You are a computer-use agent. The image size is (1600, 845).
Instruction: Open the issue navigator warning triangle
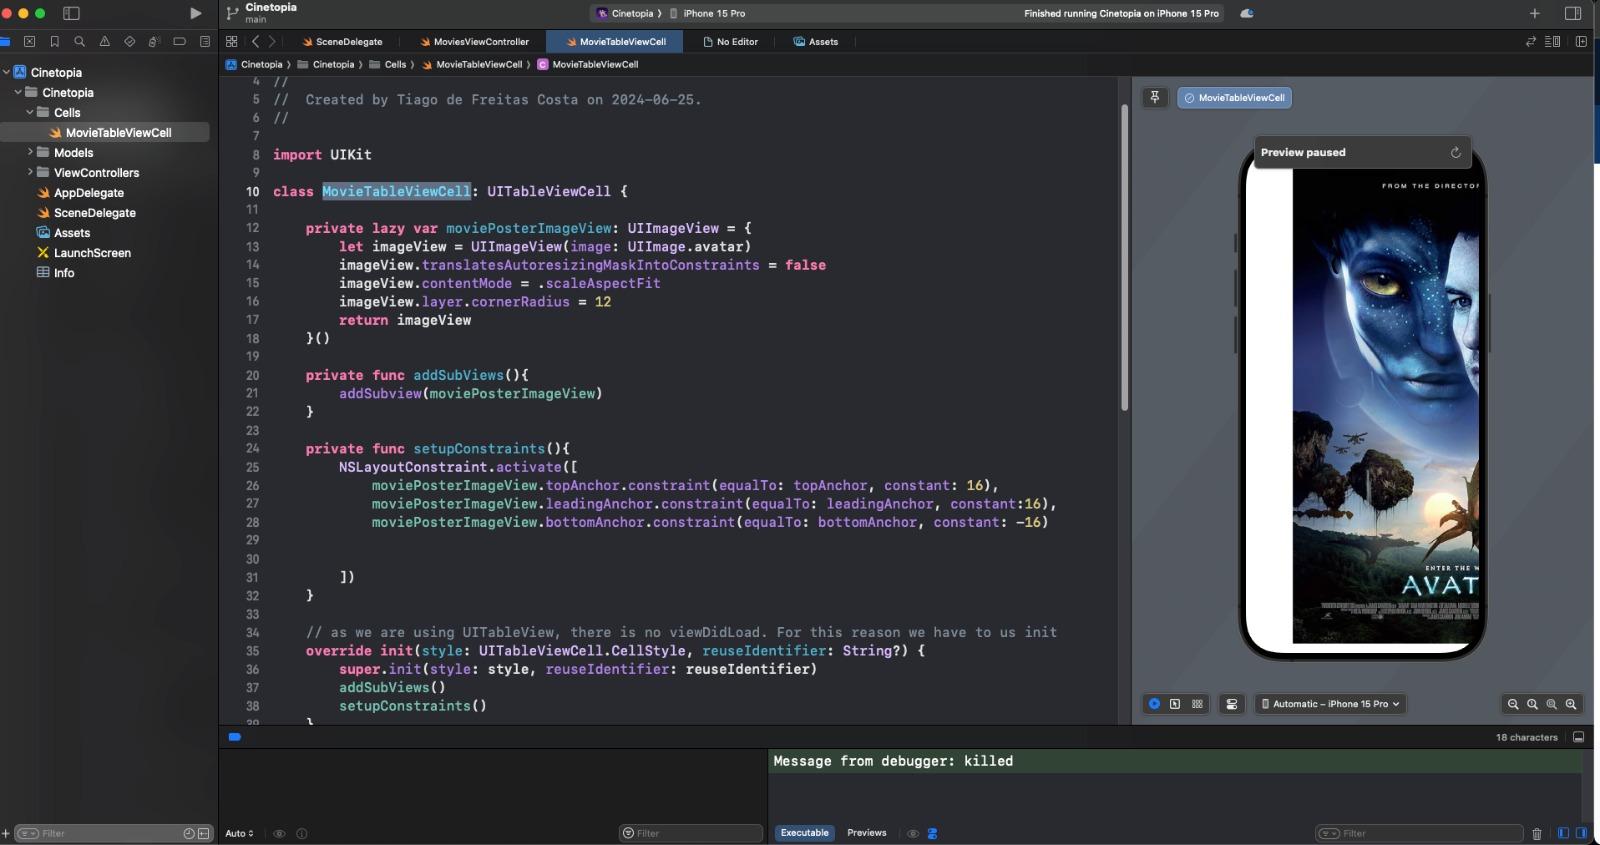point(104,41)
